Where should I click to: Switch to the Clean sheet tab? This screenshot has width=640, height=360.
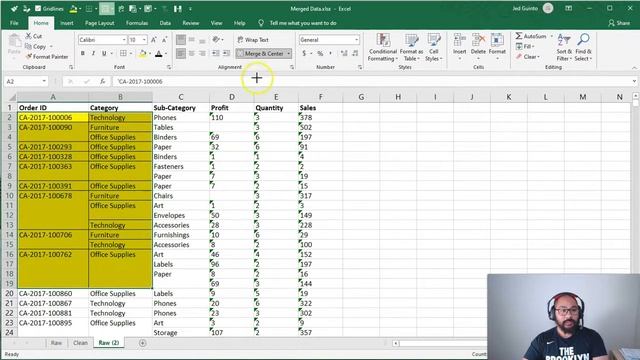[x=80, y=343]
